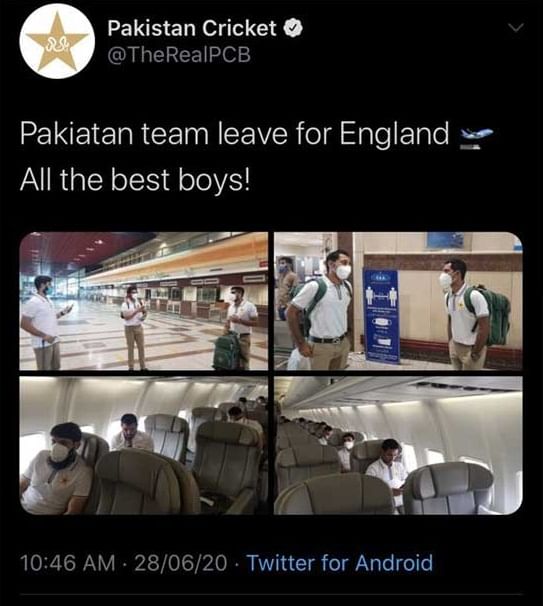Click the blue social distancing sign in photo
This screenshot has width=543, height=606.
381,316
